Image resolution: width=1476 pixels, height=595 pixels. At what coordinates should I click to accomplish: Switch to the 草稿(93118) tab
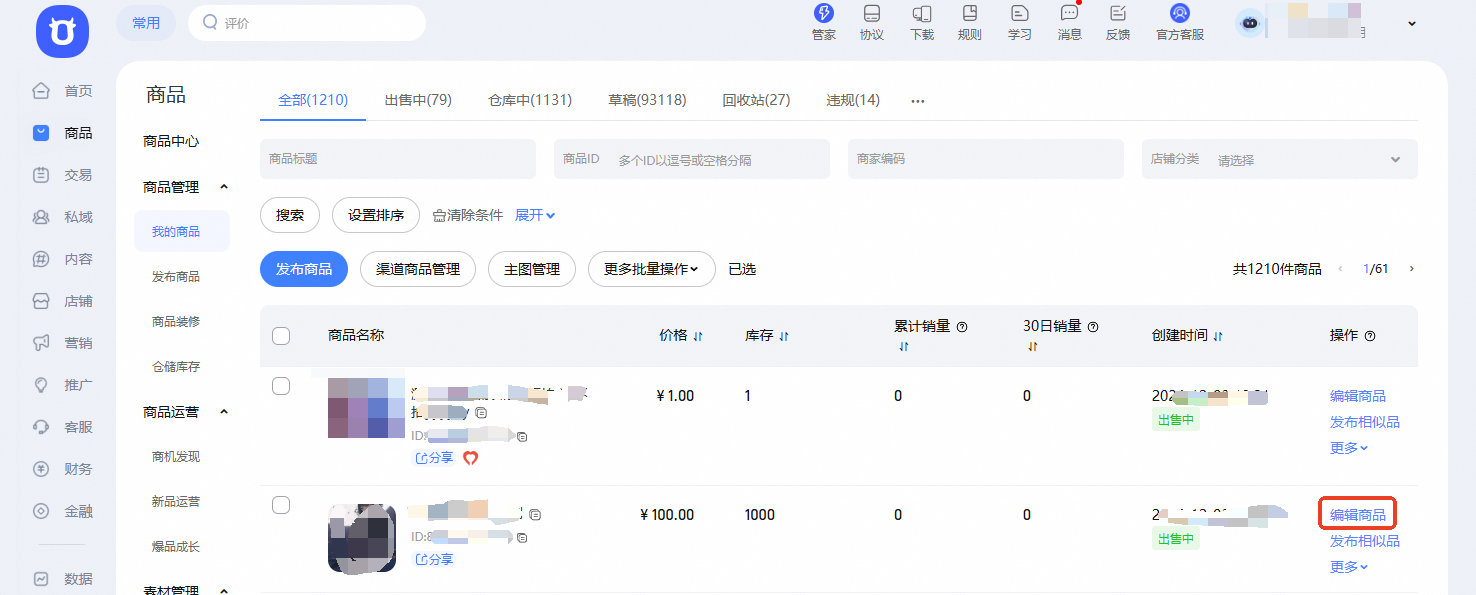[x=647, y=100]
